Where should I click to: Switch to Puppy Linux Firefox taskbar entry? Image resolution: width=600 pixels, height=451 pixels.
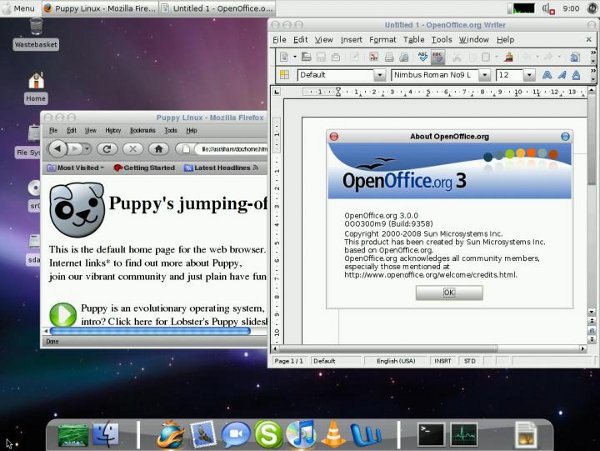(99, 8)
